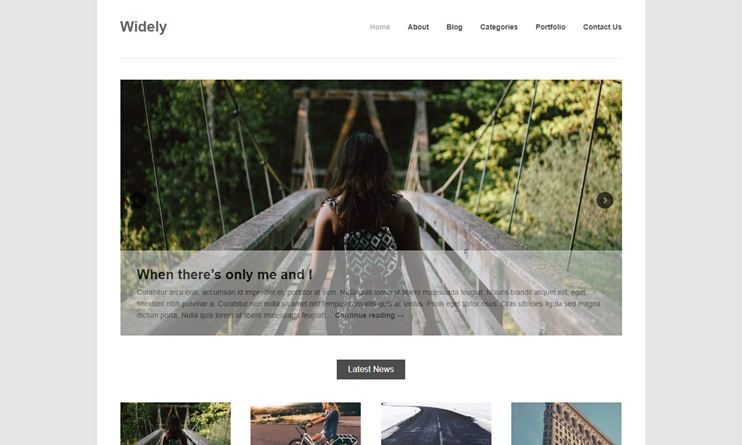Open the Portfolio menu item
This screenshot has width=742, height=445.
coord(550,27)
